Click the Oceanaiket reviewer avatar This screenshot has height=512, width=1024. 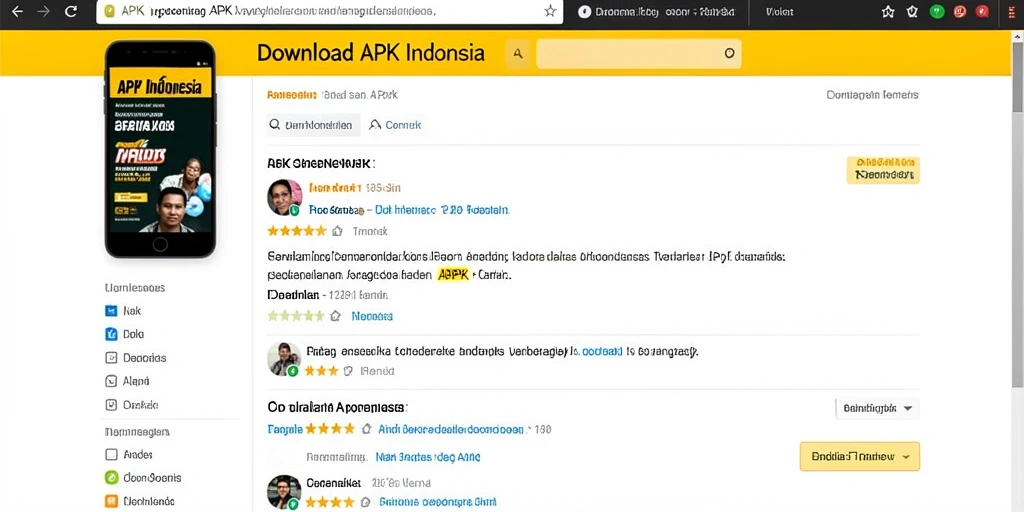pyautogui.click(x=285, y=492)
